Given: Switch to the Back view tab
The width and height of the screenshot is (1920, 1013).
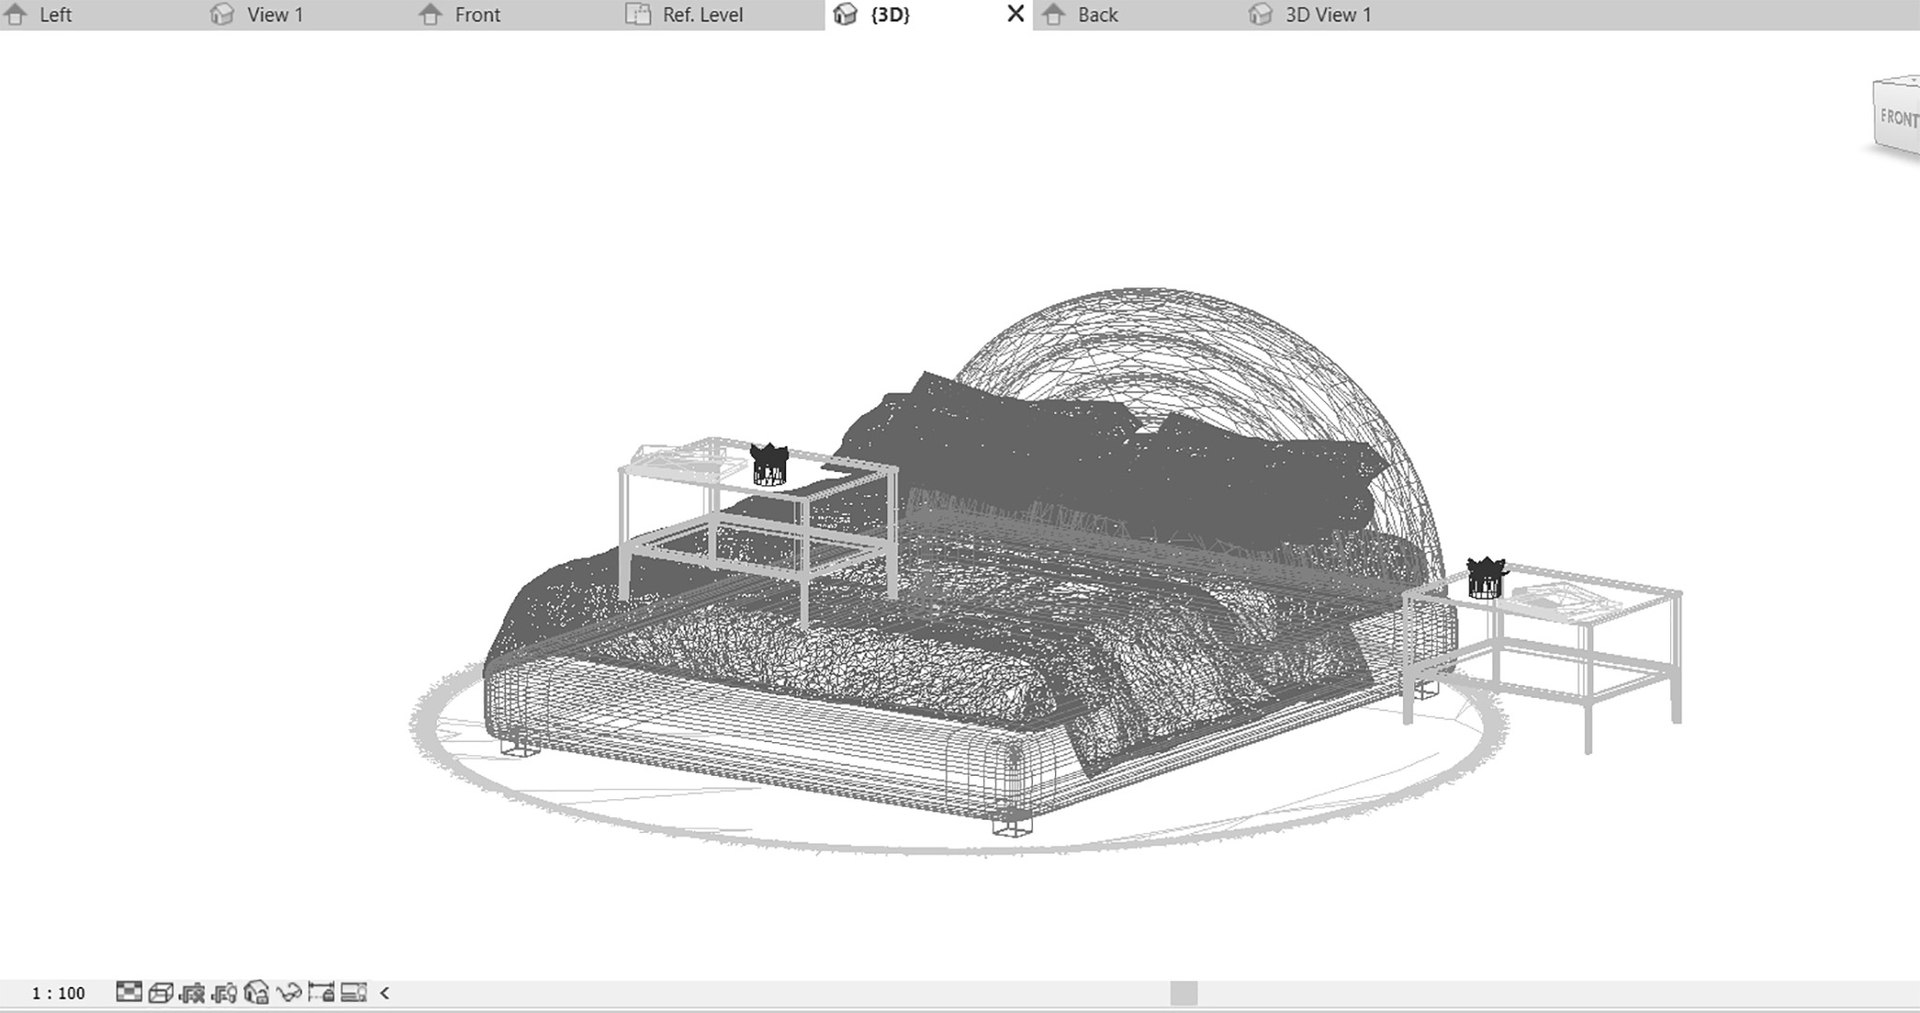Looking at the screenshot, I should 1080,15.
